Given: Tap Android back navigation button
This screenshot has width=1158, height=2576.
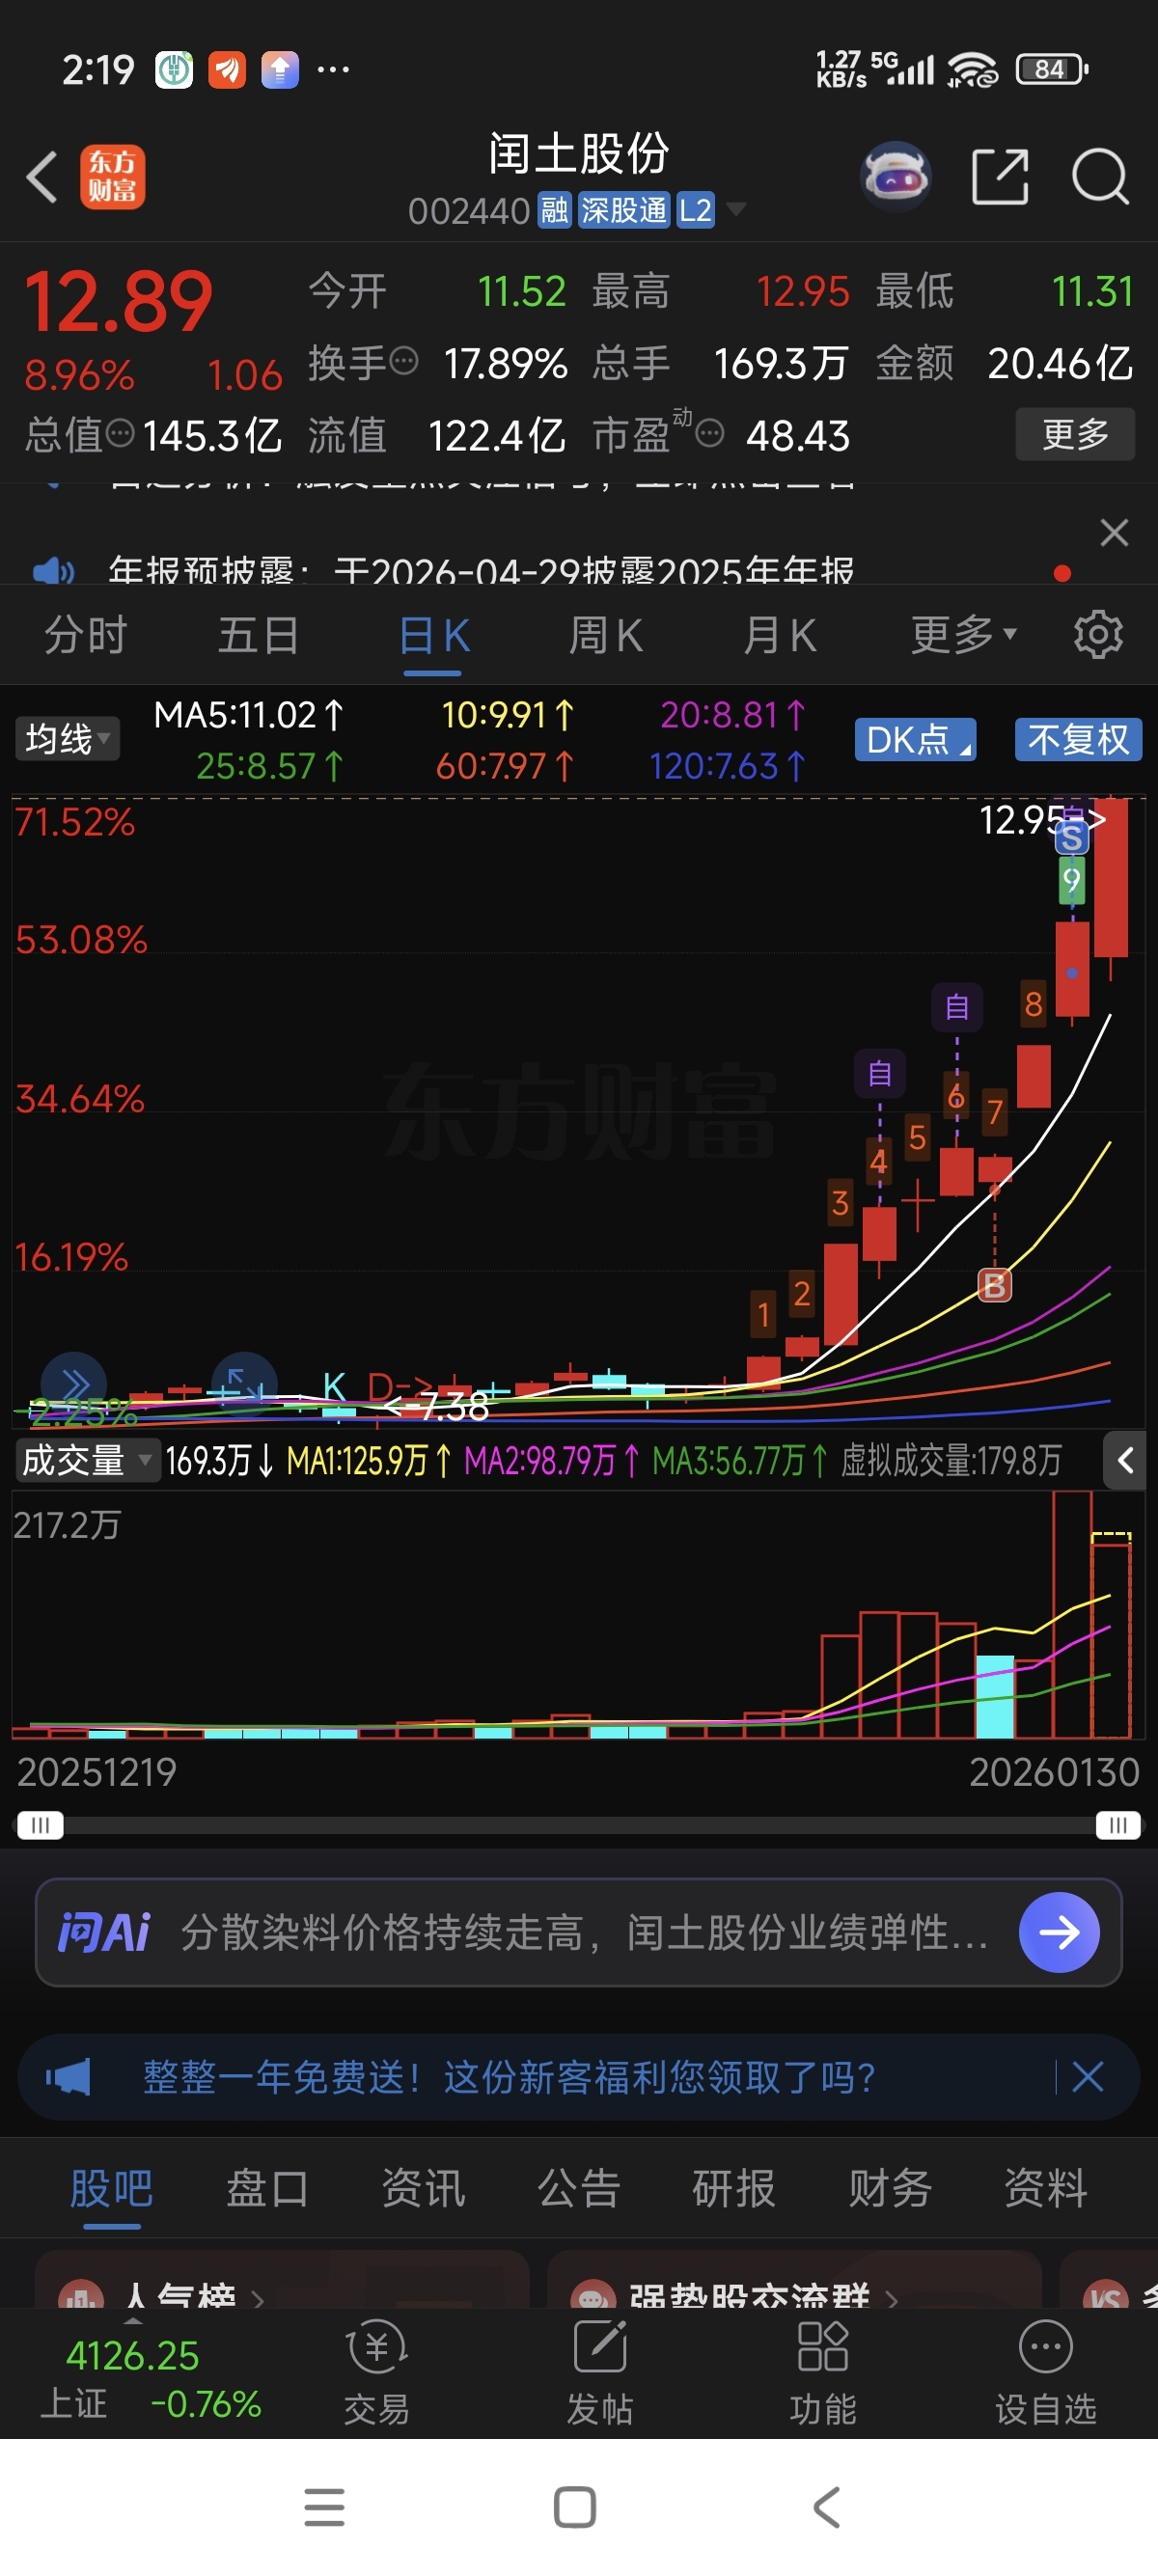Looking at the screenshot, I should (827, 2507).
